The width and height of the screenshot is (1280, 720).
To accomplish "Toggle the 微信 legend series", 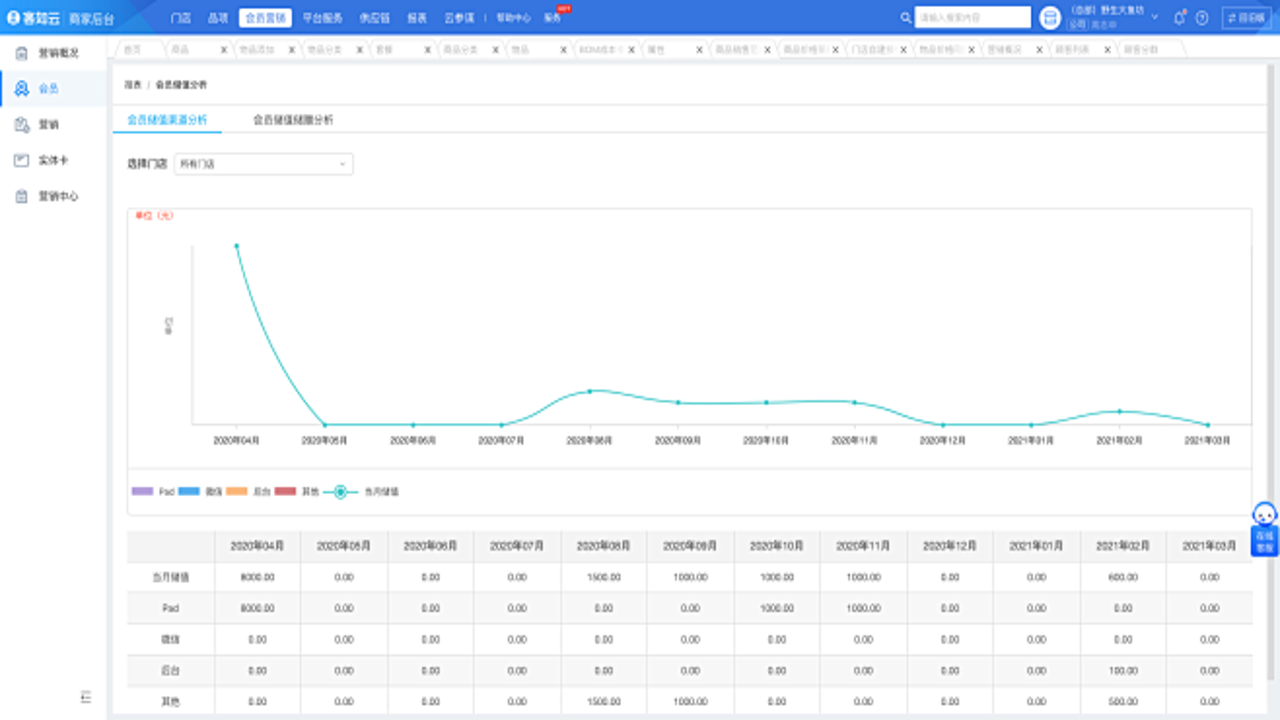I will click(x=200, y=491).
